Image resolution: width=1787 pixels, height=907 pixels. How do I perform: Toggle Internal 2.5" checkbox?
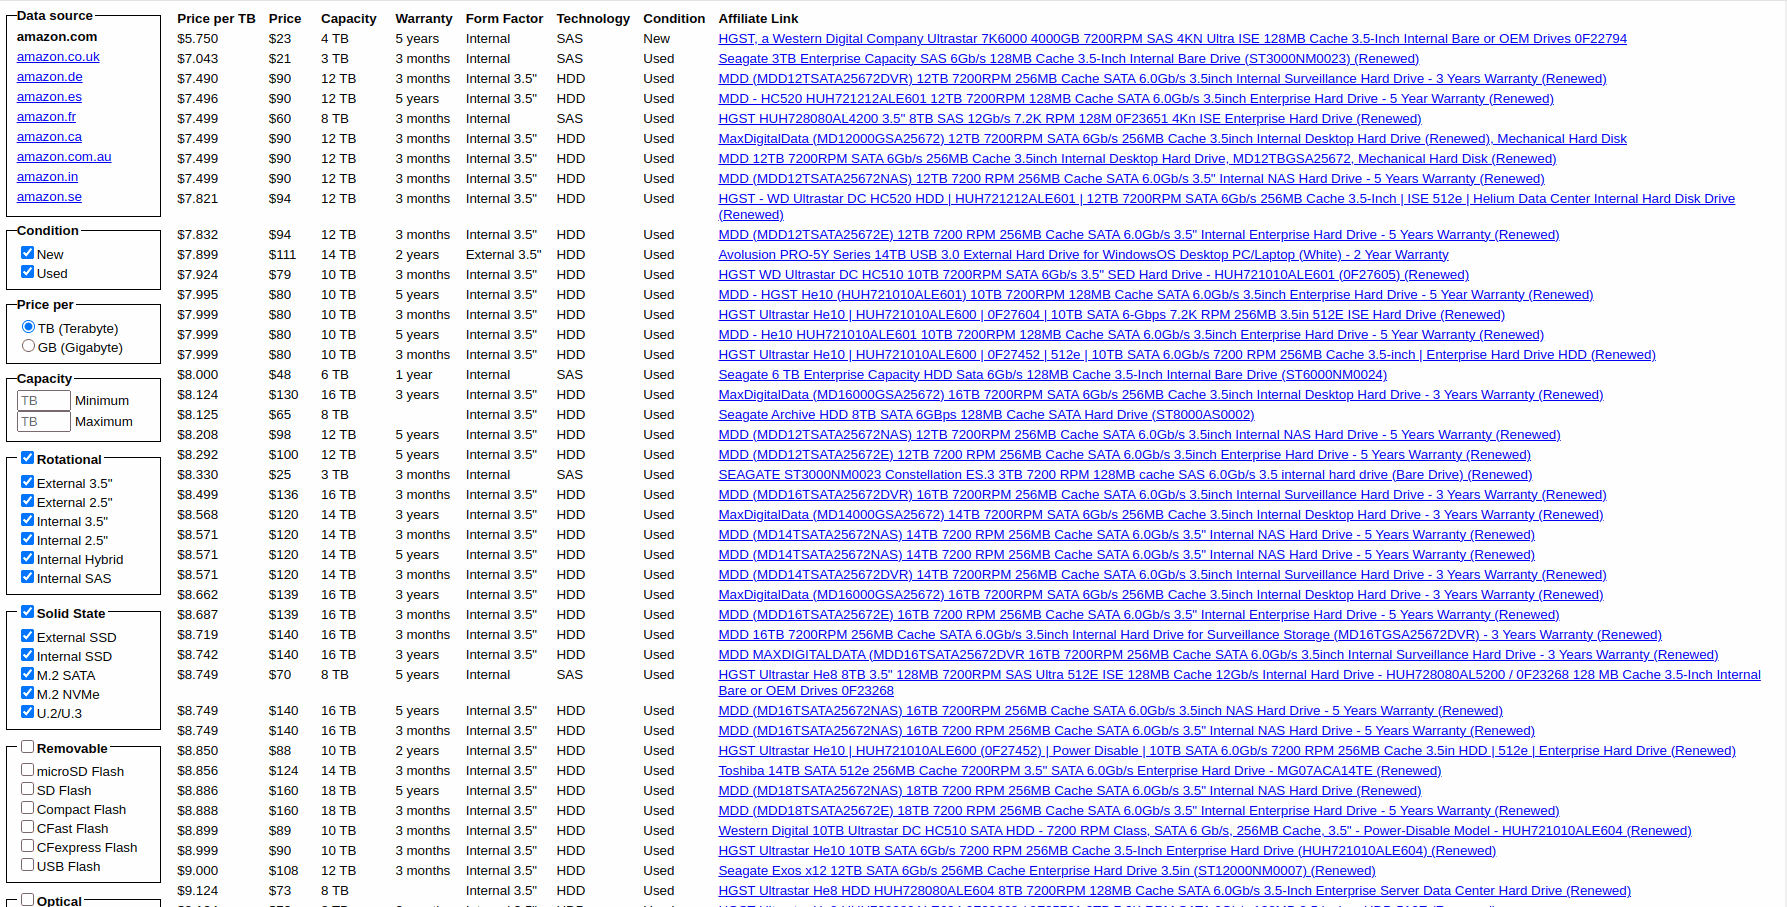pyautogui.click(x=28, y=539)
